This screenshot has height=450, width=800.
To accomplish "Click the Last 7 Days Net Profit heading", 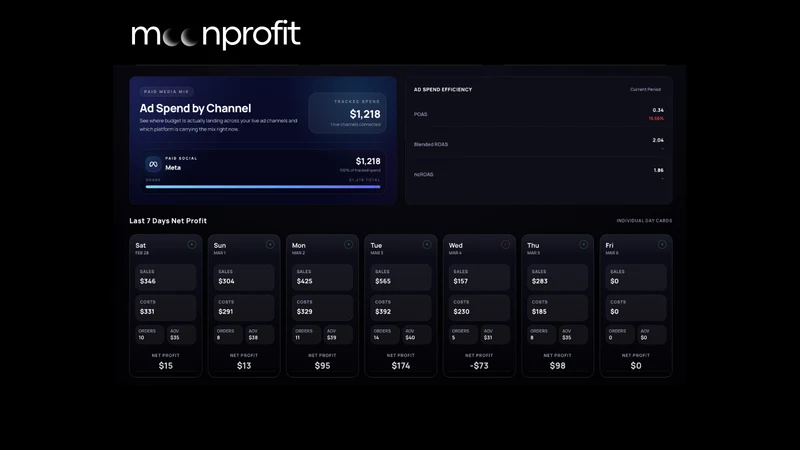I will coord(168,221).
